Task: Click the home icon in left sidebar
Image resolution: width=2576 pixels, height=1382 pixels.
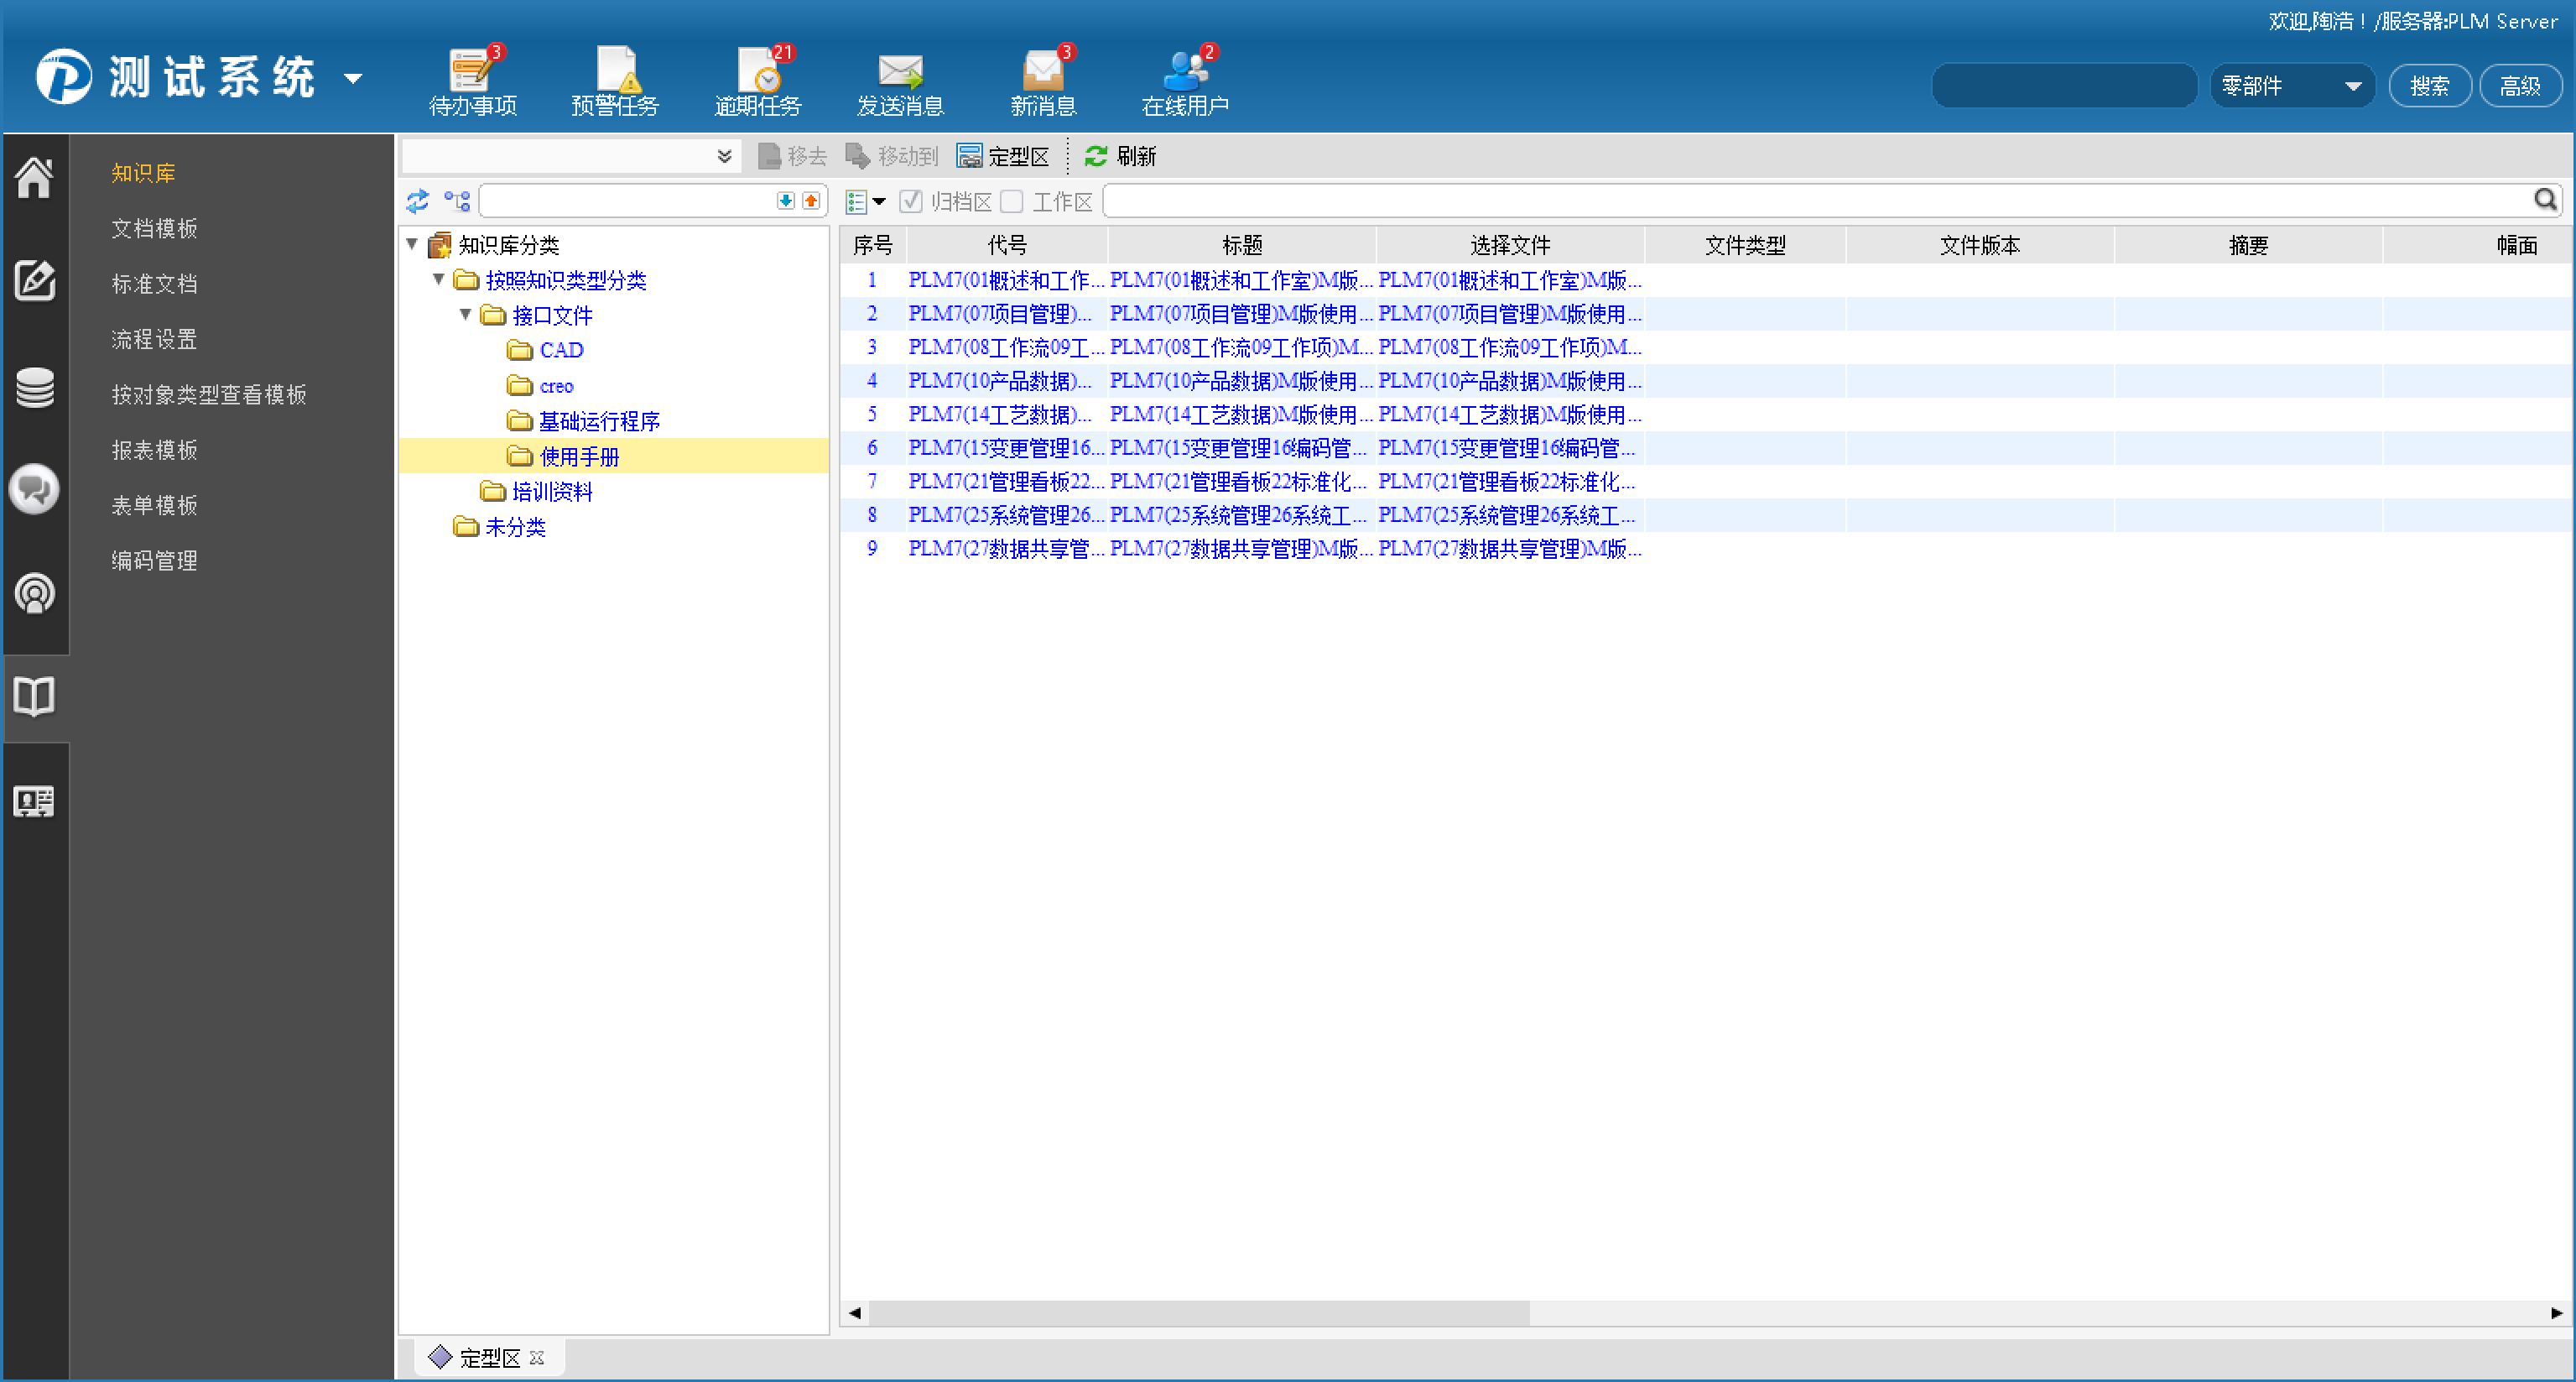Action: (35, 178)
